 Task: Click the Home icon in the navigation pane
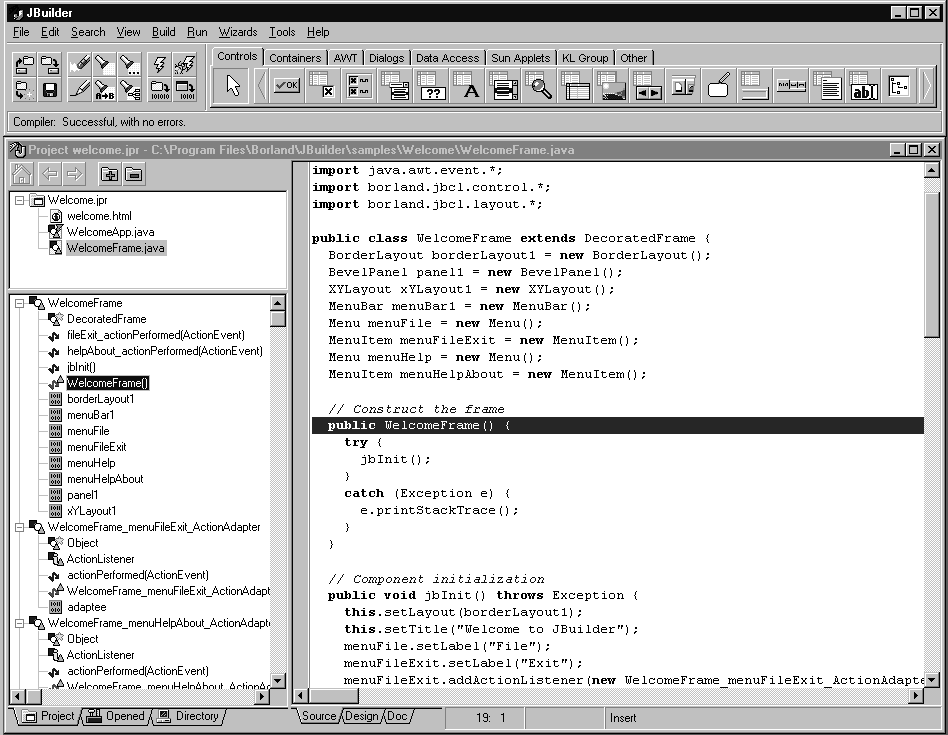tap(21, 174)
